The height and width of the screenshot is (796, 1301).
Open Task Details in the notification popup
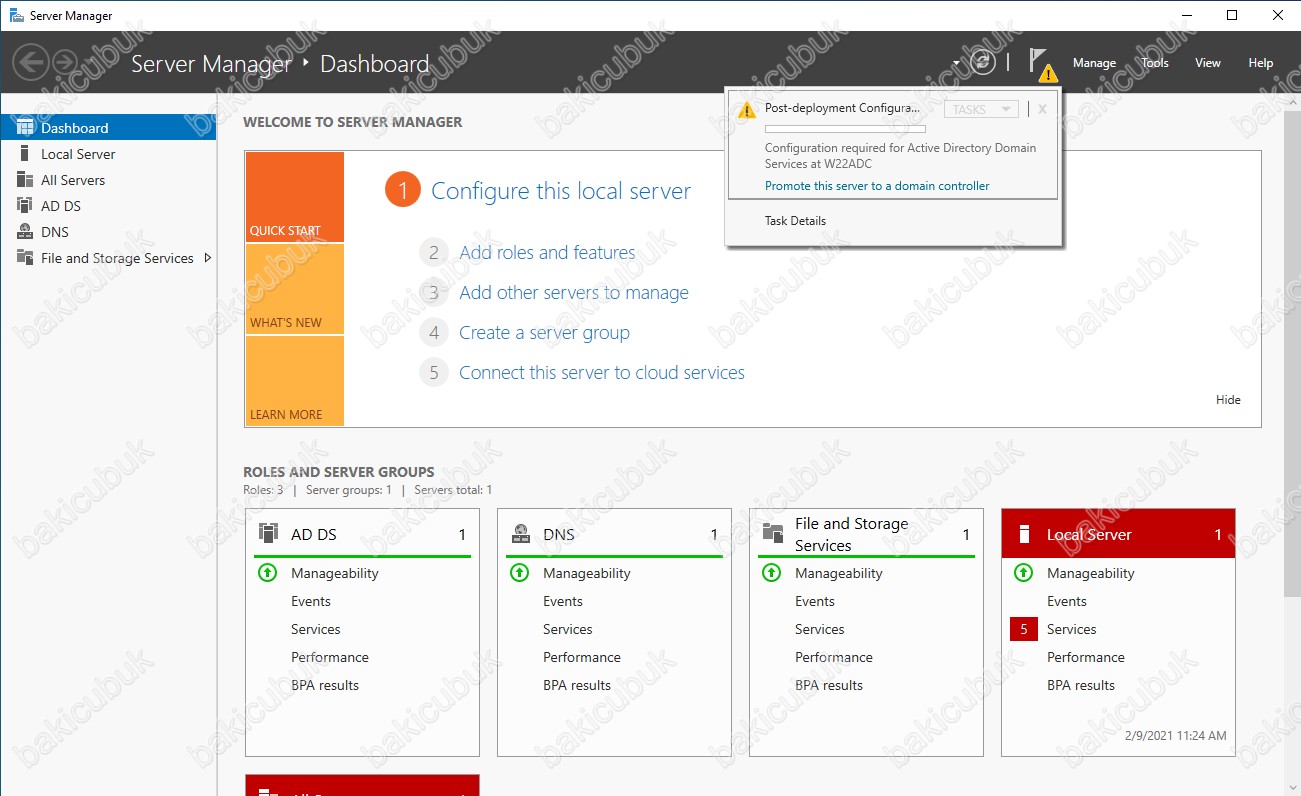(x=795, y=221)
